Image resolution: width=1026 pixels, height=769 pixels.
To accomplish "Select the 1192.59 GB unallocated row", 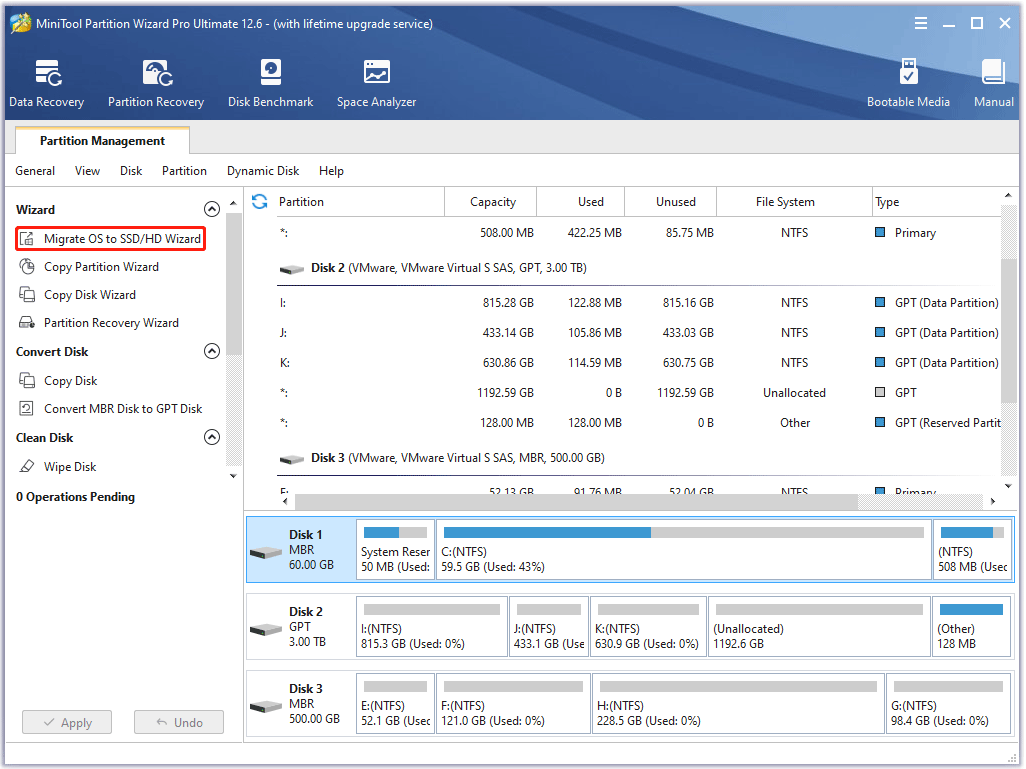I will point(639,393).
